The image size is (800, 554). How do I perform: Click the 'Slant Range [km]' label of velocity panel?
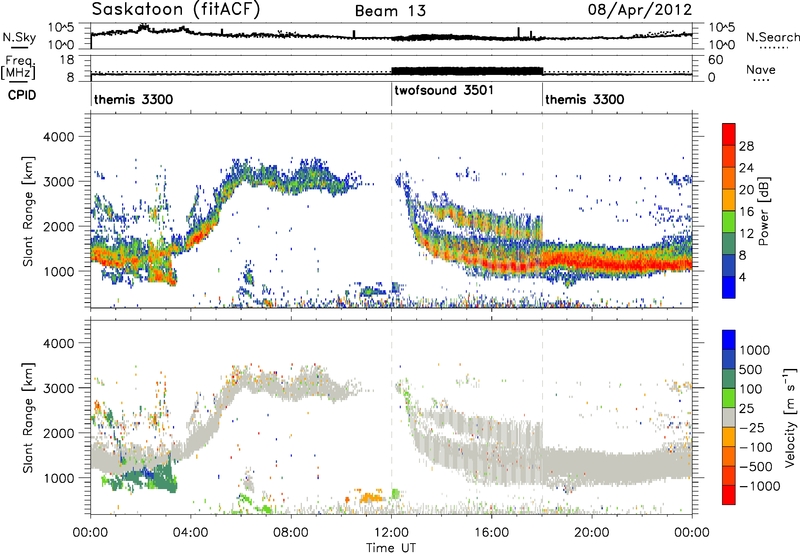point(28,417)
